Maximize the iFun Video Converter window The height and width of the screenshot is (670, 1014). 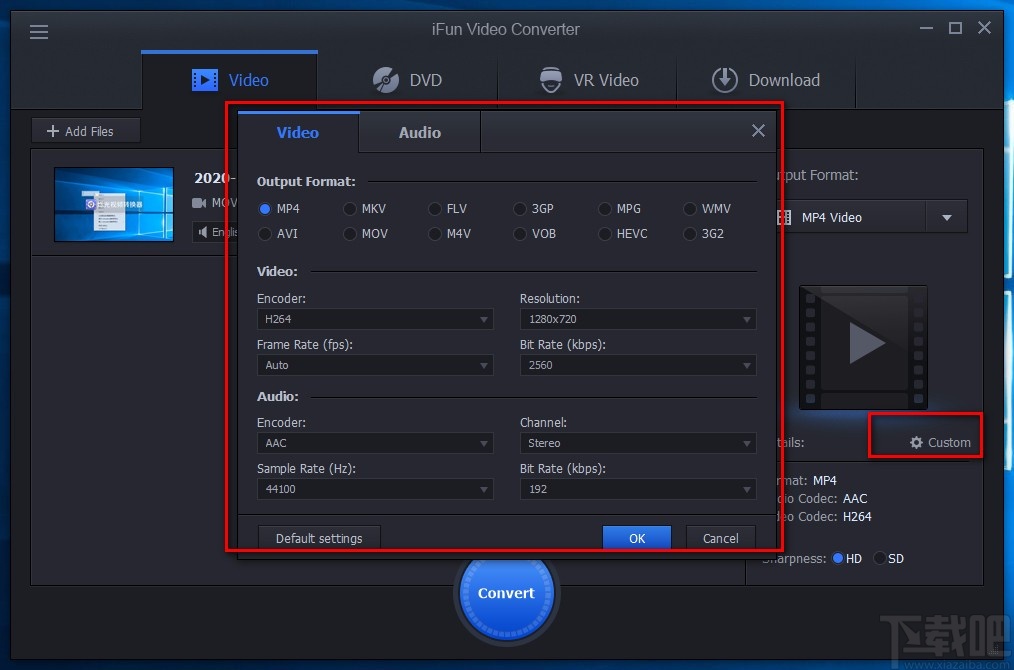955,28
